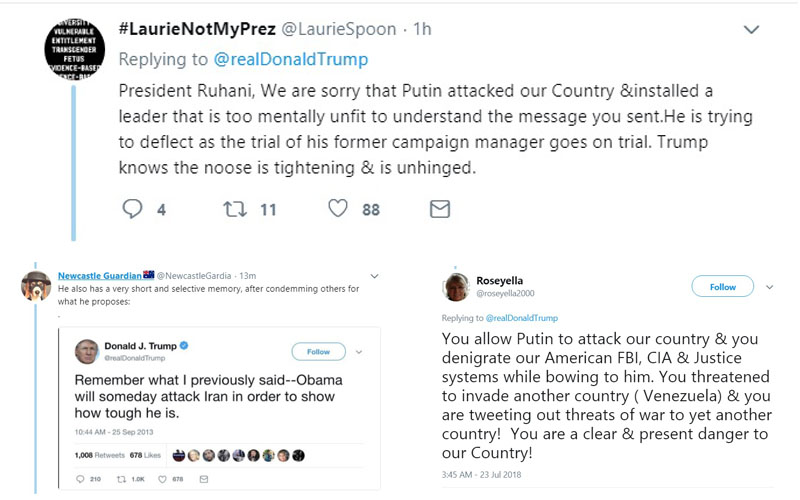Follow Roseyella
The height and width of the screenshot is (500, 800).
click(x=722, y=287)
